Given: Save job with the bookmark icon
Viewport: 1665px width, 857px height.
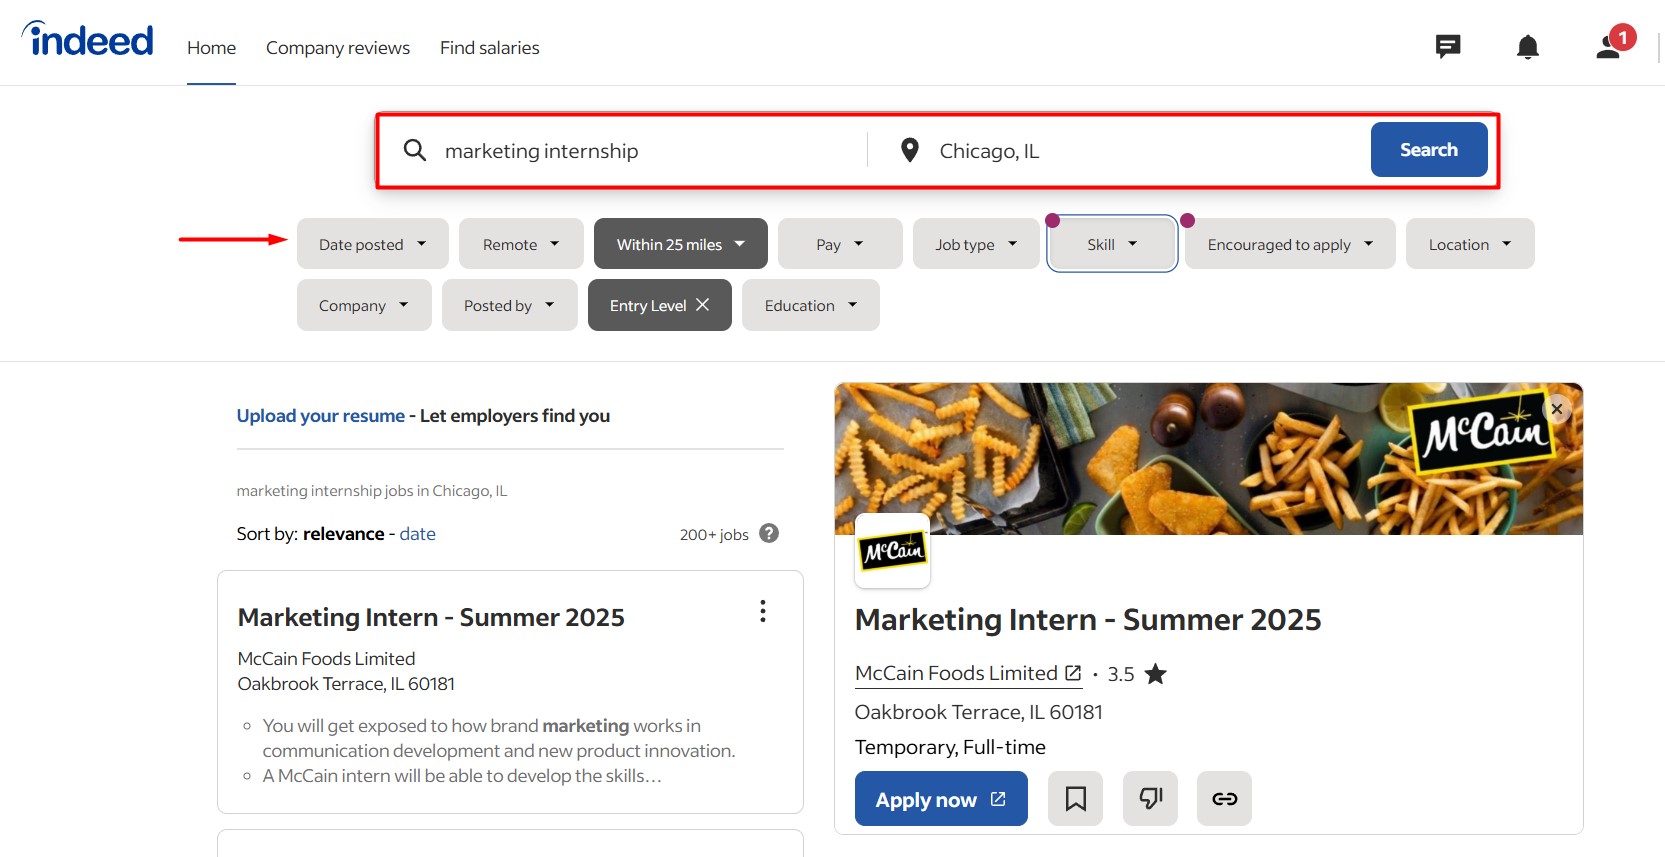Looking at the screenshot, I should pyautogui.click(x=1075, y=798).
